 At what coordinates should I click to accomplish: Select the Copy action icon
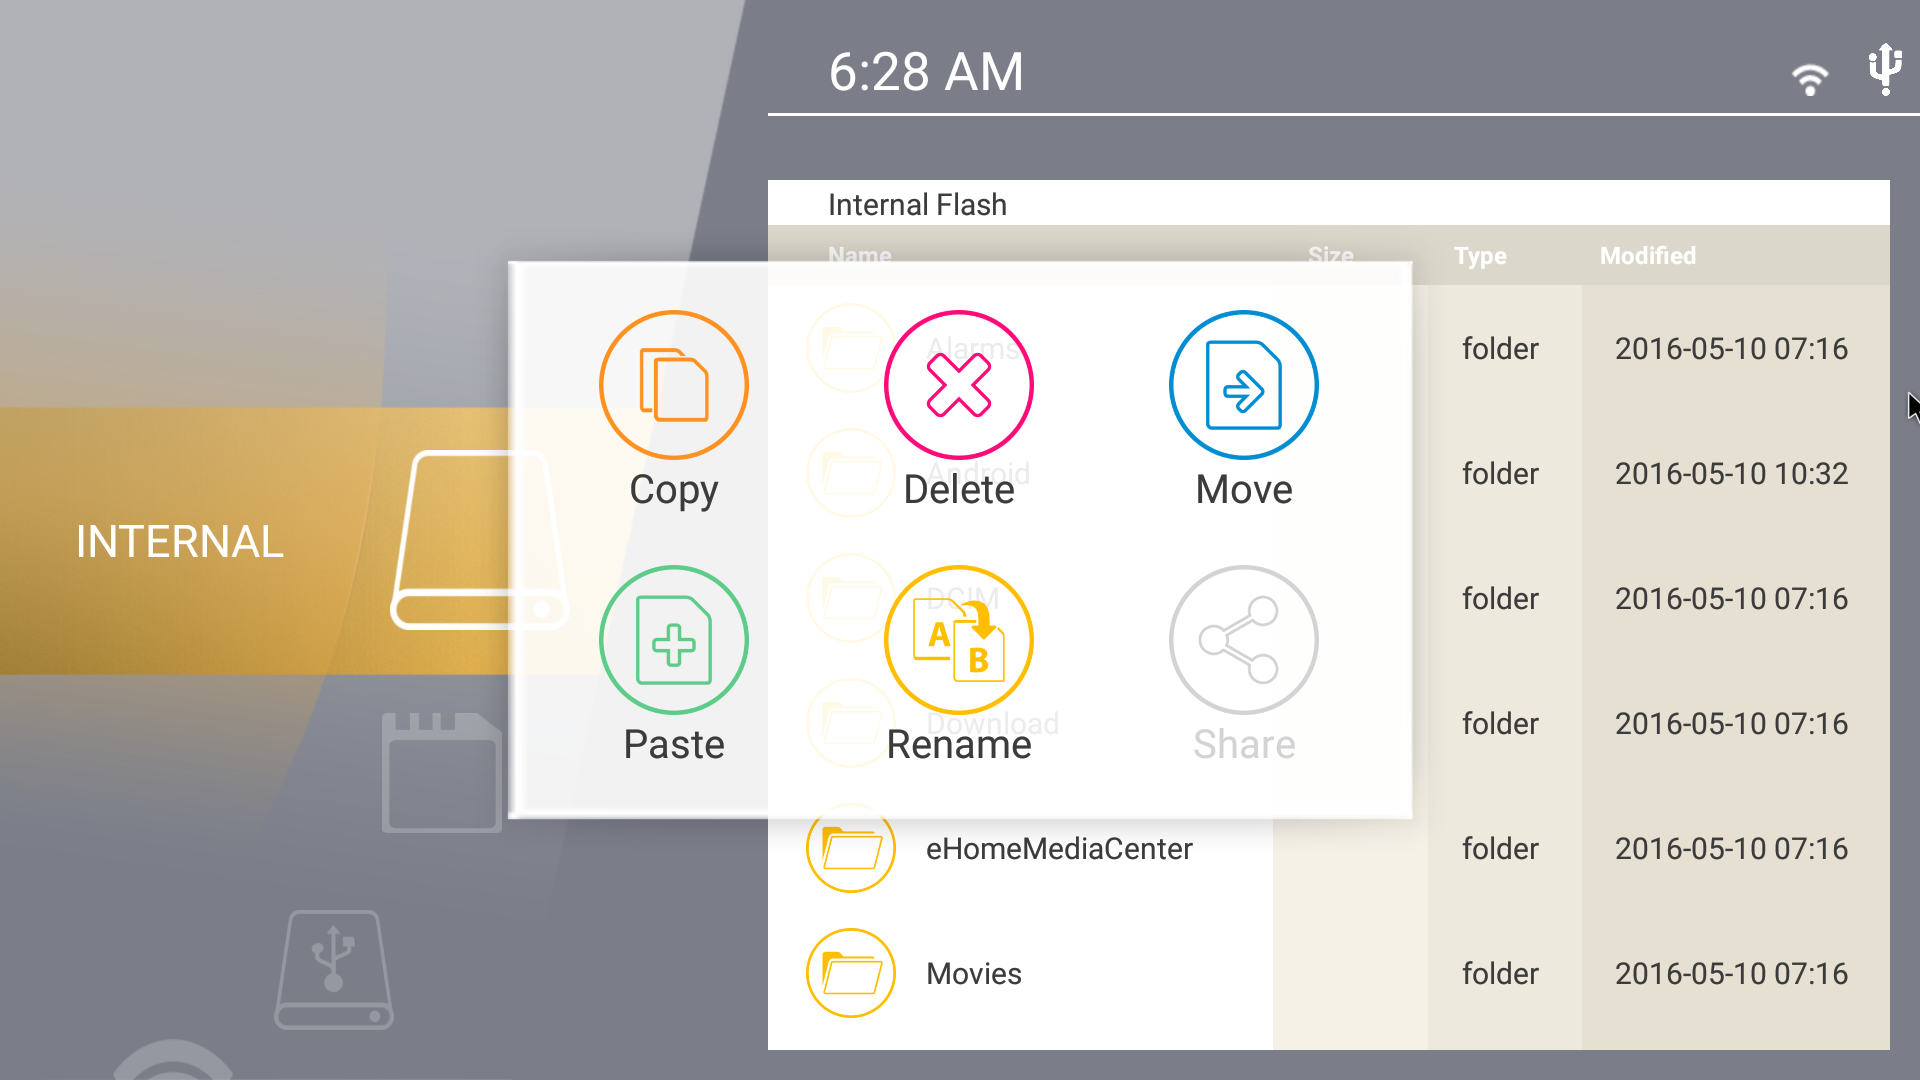click(x=674, y=385)
